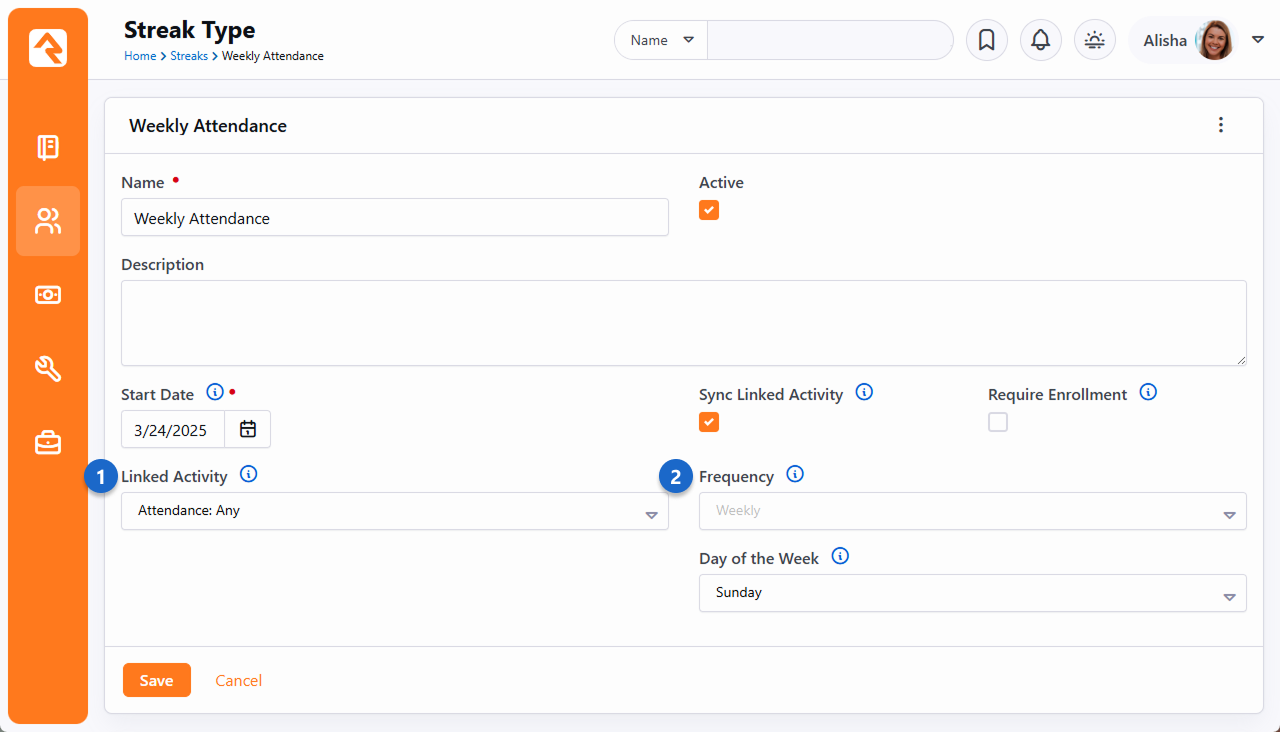Open the notifications bell icon
1280x732 pixels.
point(1040,40)
